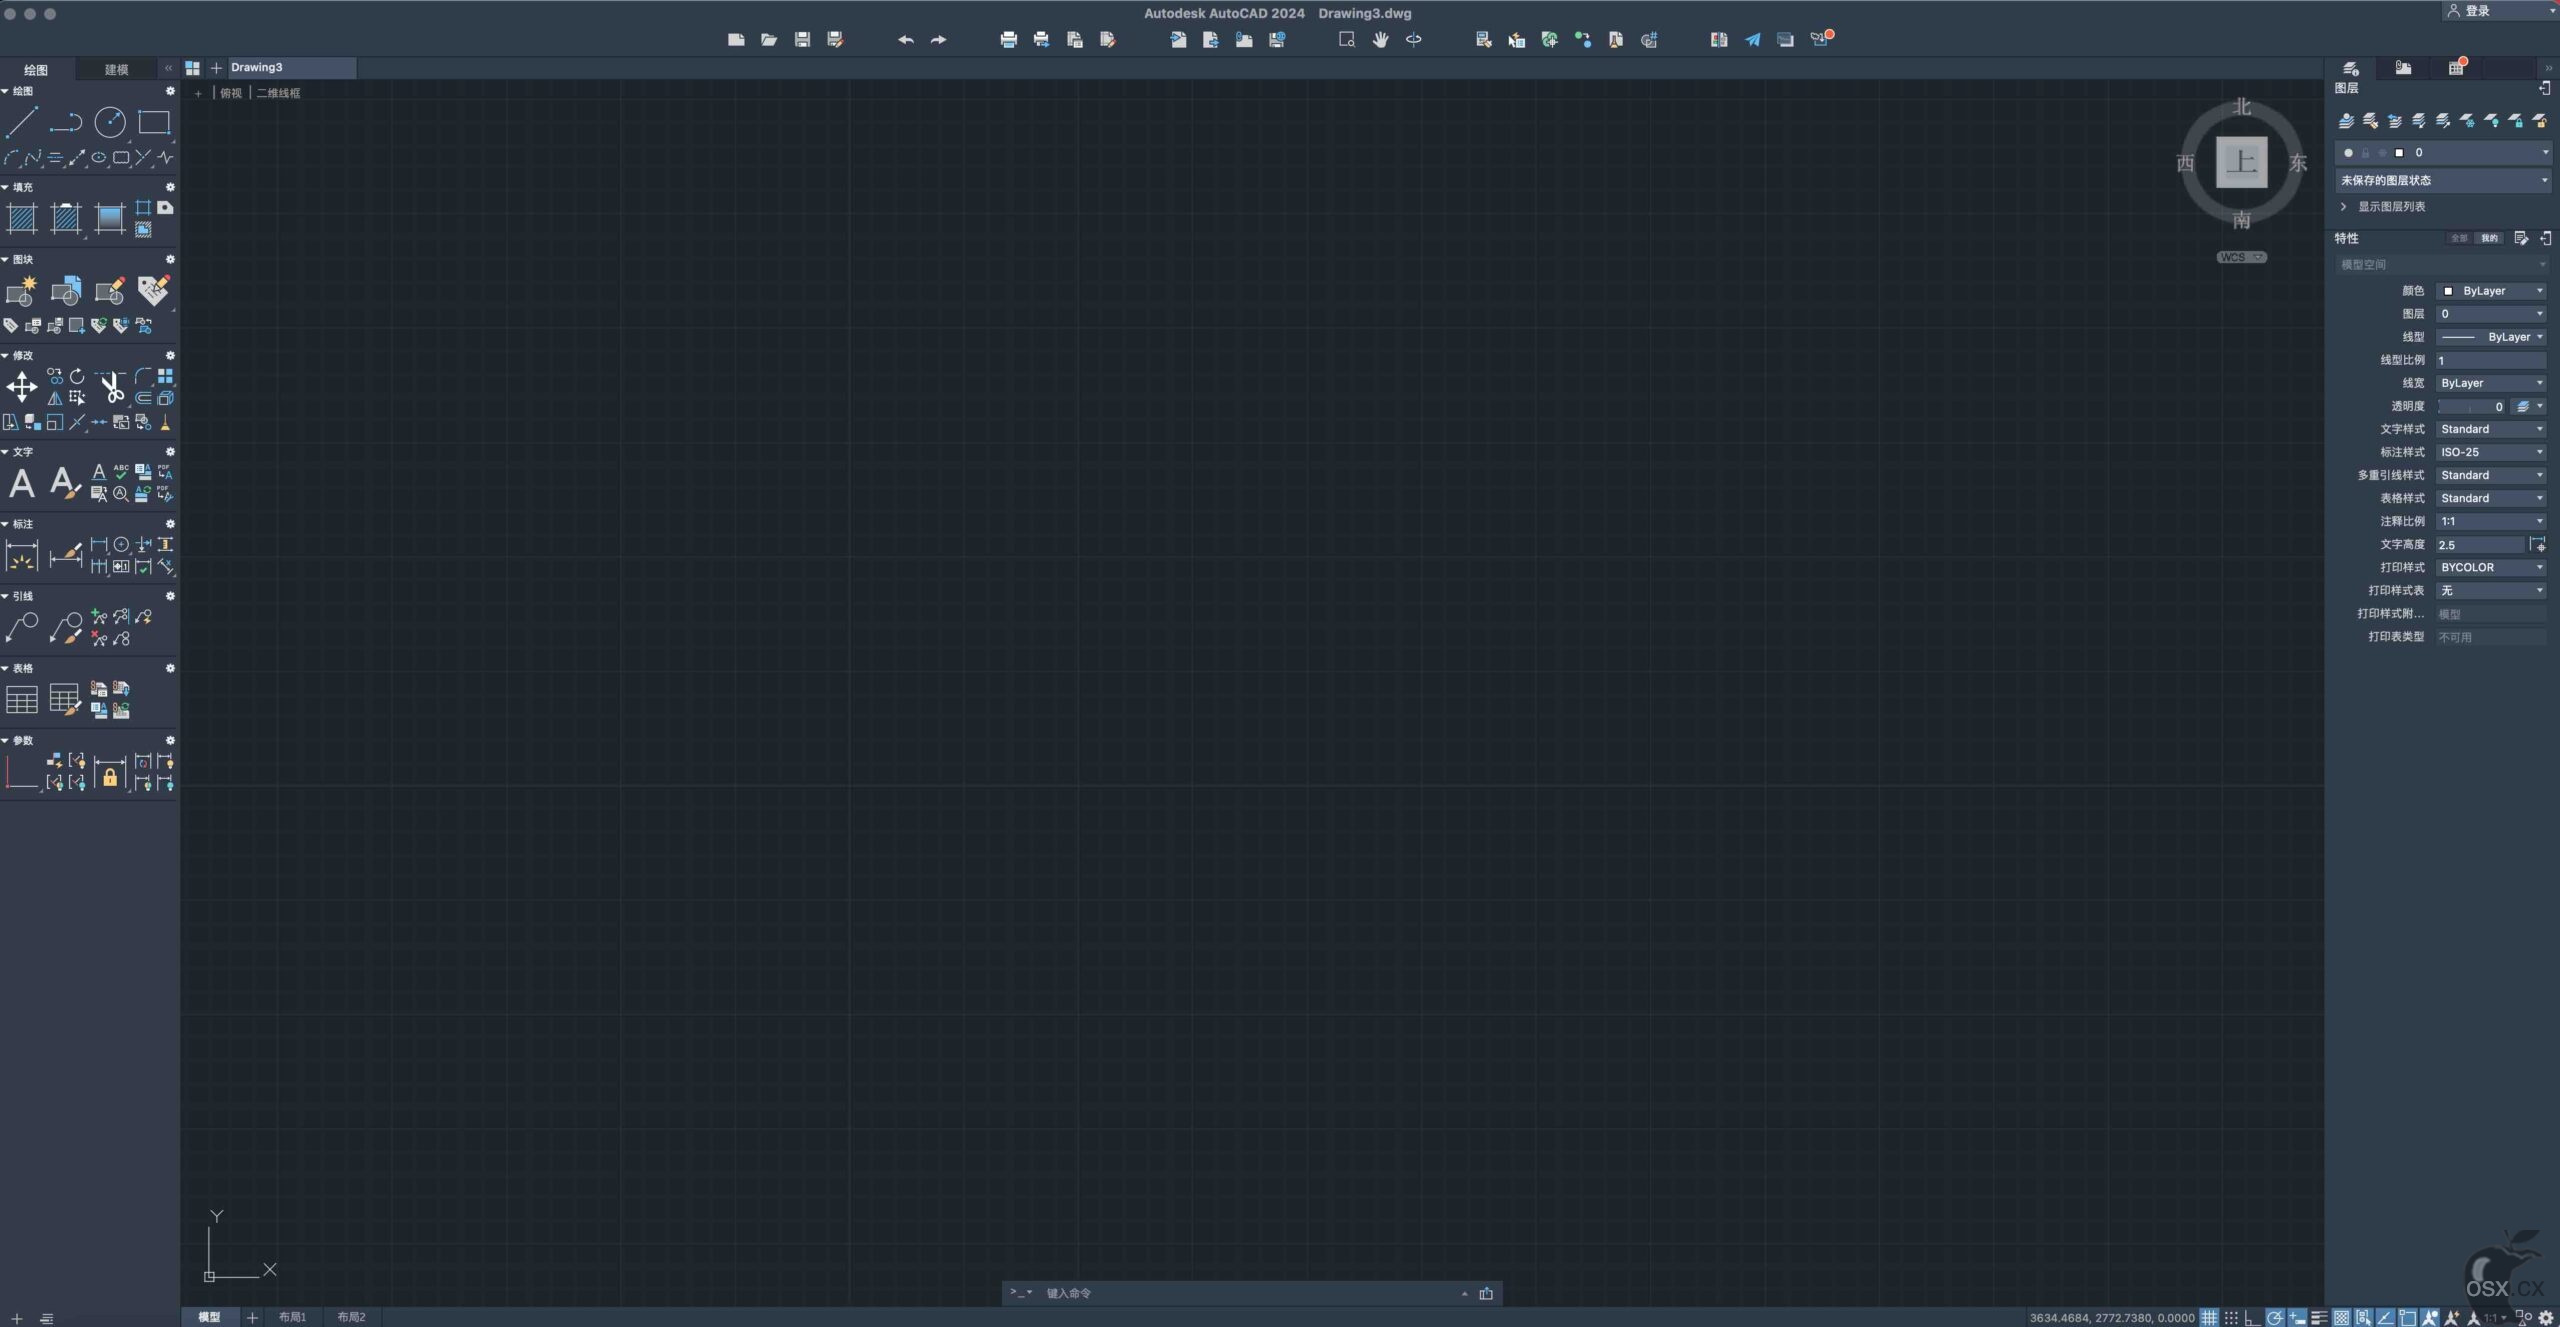2560x1327 pixels.
Task: Click the text height 2.5 field
Action: pyautogui.click(x=2480, y=545)
